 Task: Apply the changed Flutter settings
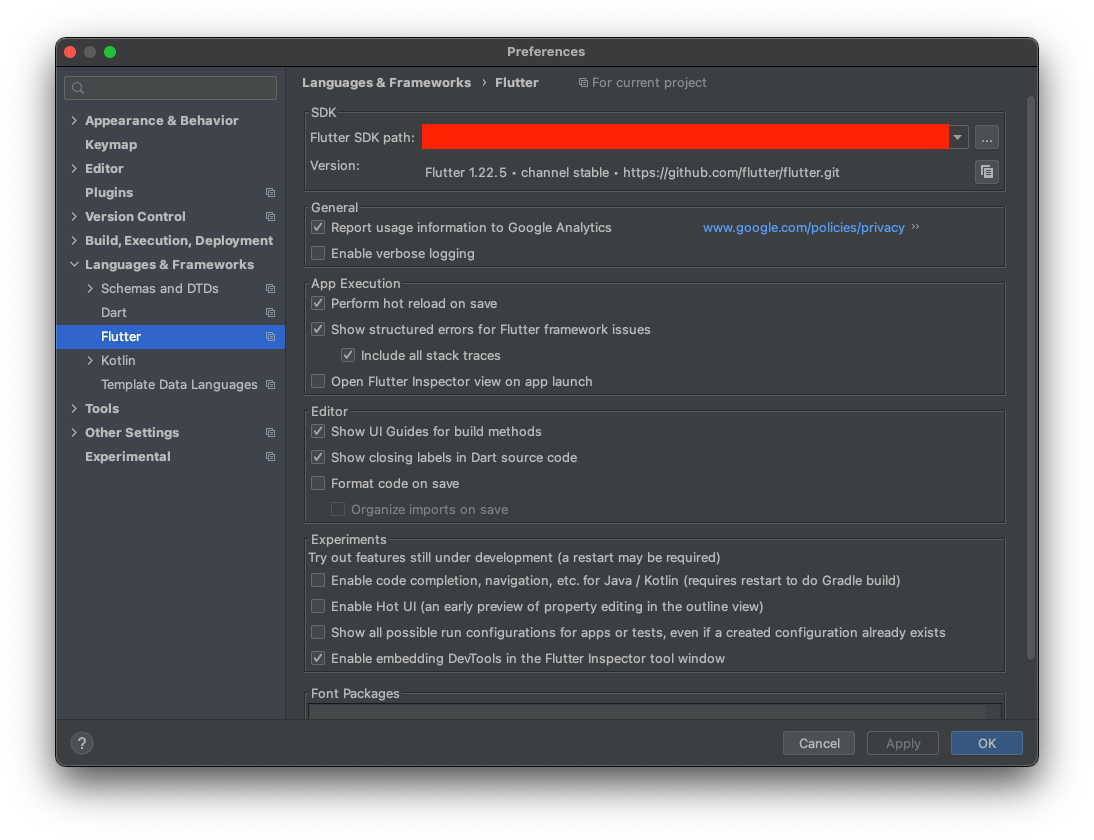tap(902, 743)
